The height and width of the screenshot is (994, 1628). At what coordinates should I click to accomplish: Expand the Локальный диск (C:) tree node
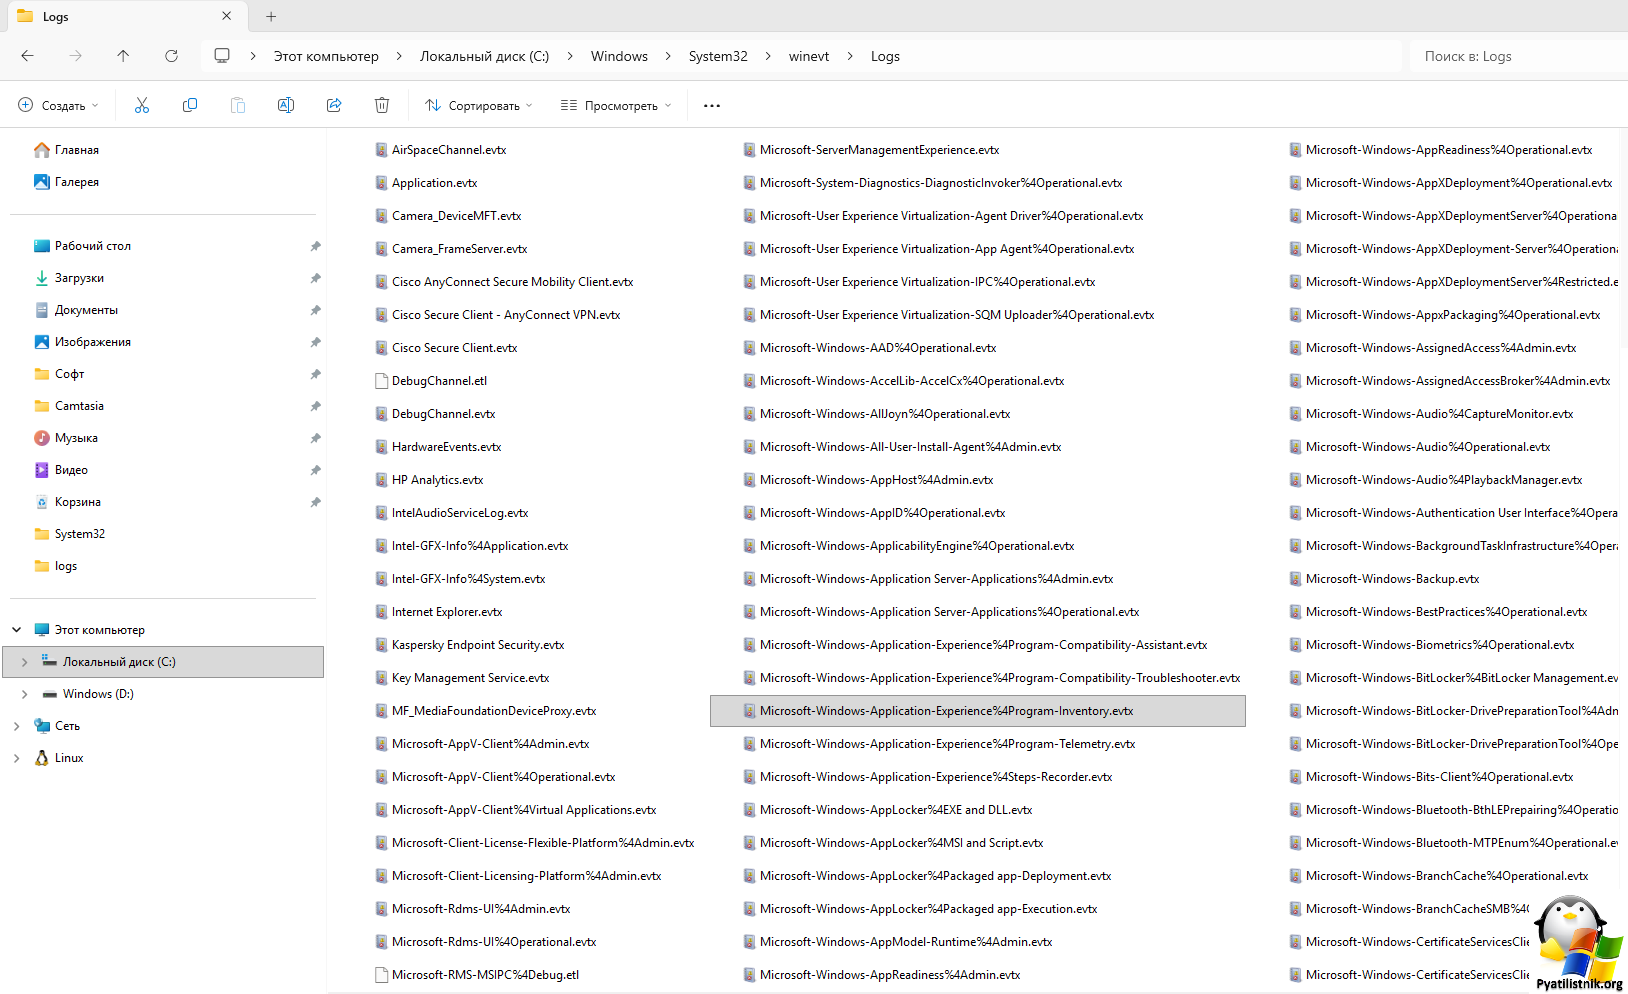[x=25, y=662]
